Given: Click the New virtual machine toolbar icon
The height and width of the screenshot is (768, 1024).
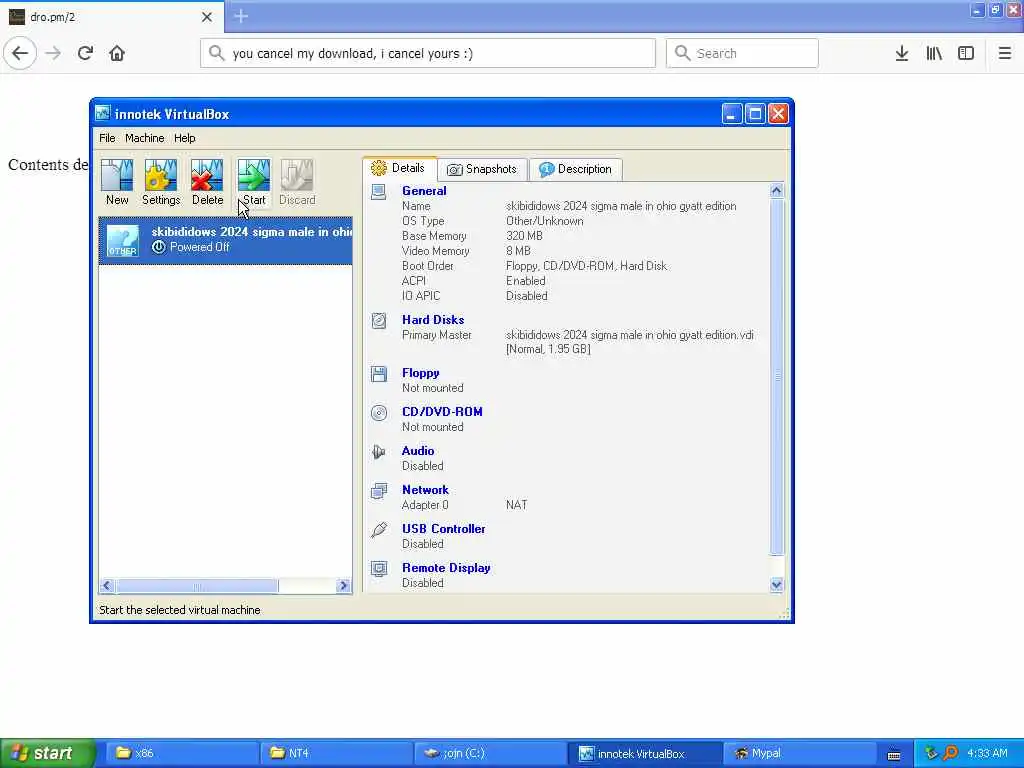Looking at the screenshot, I should pyautogui.click(x=118, y=182).
